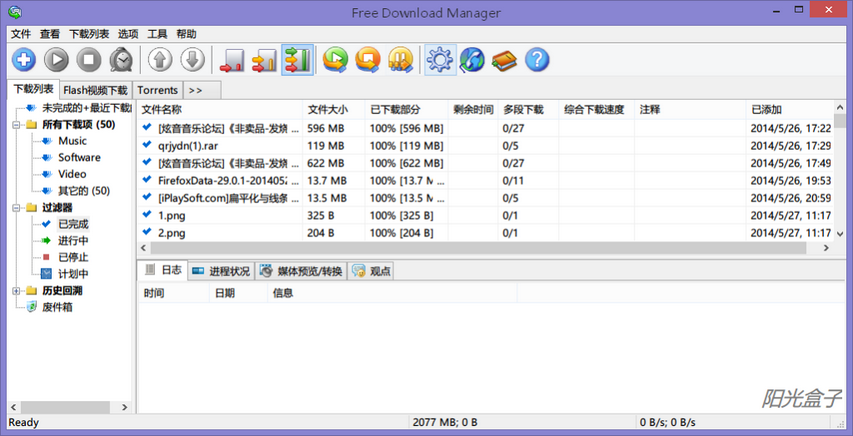This screenshot has width=853, height=436.
Task: Move download up with the up arrow icon
Action: pos(159,60)
